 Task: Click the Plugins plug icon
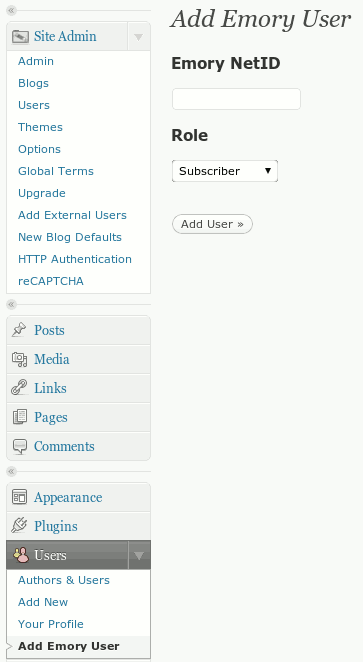coord(19,526)
